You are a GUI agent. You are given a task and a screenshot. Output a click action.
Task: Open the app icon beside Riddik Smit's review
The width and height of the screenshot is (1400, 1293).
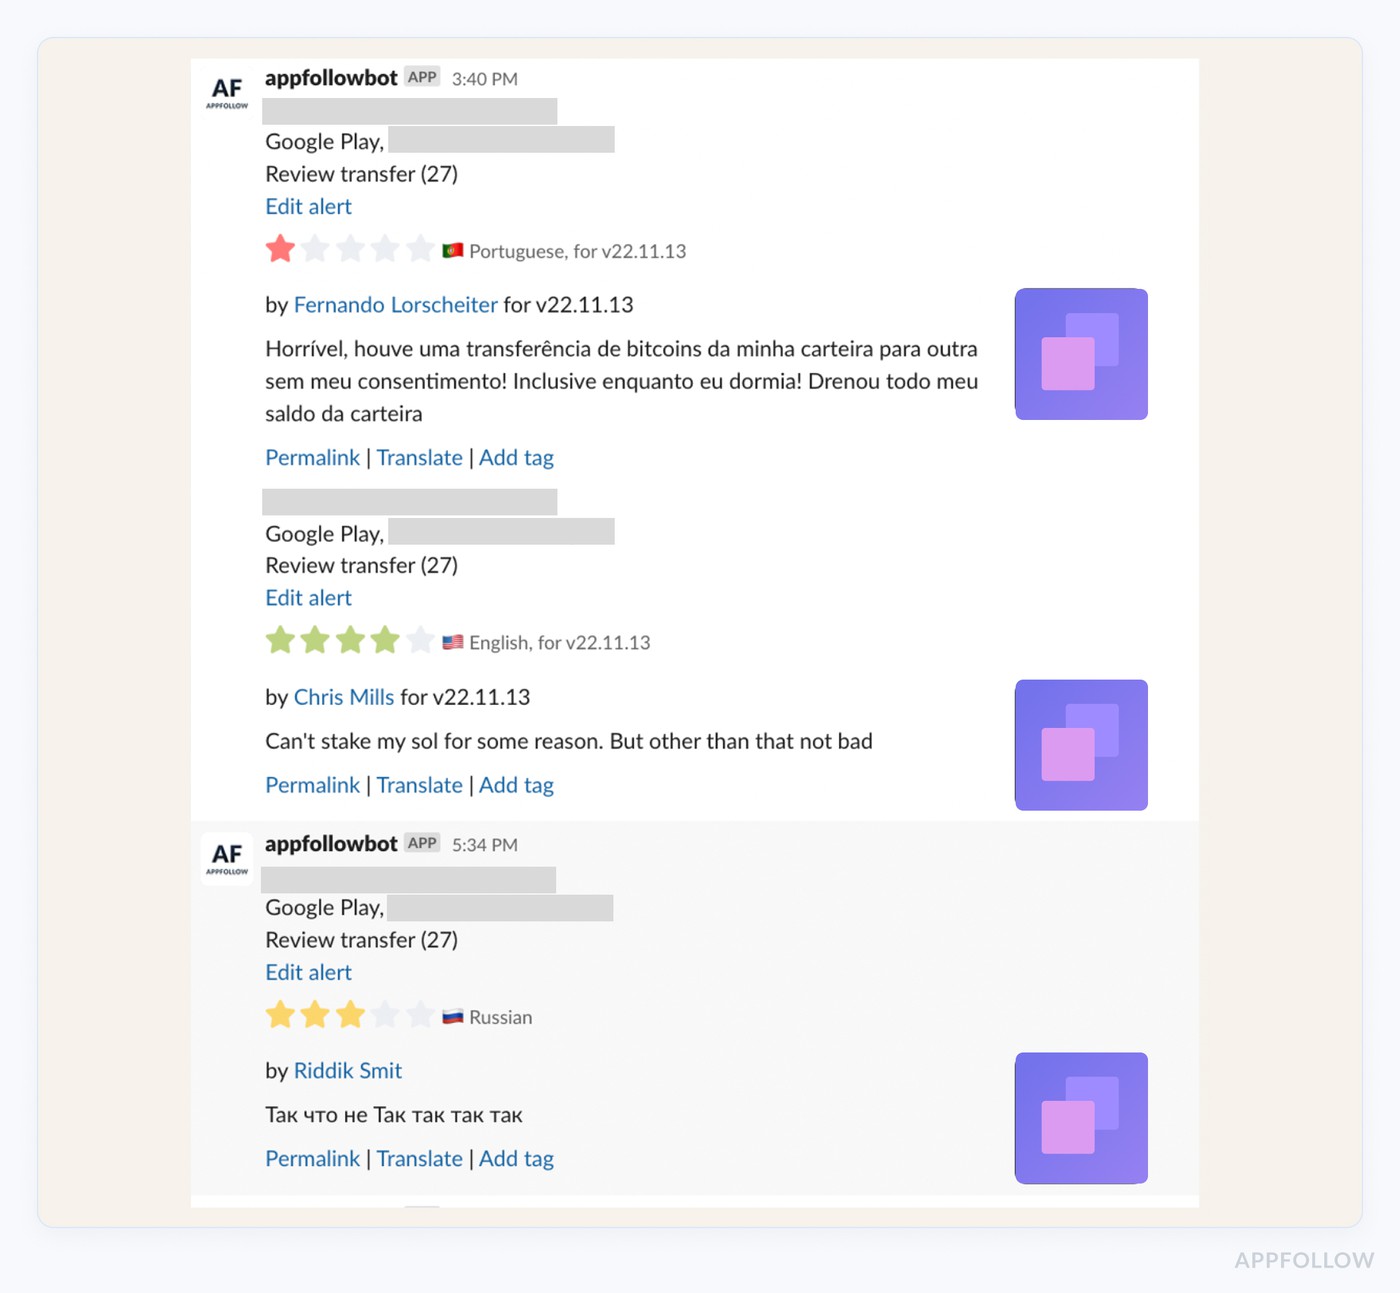coord(1081,1117)
